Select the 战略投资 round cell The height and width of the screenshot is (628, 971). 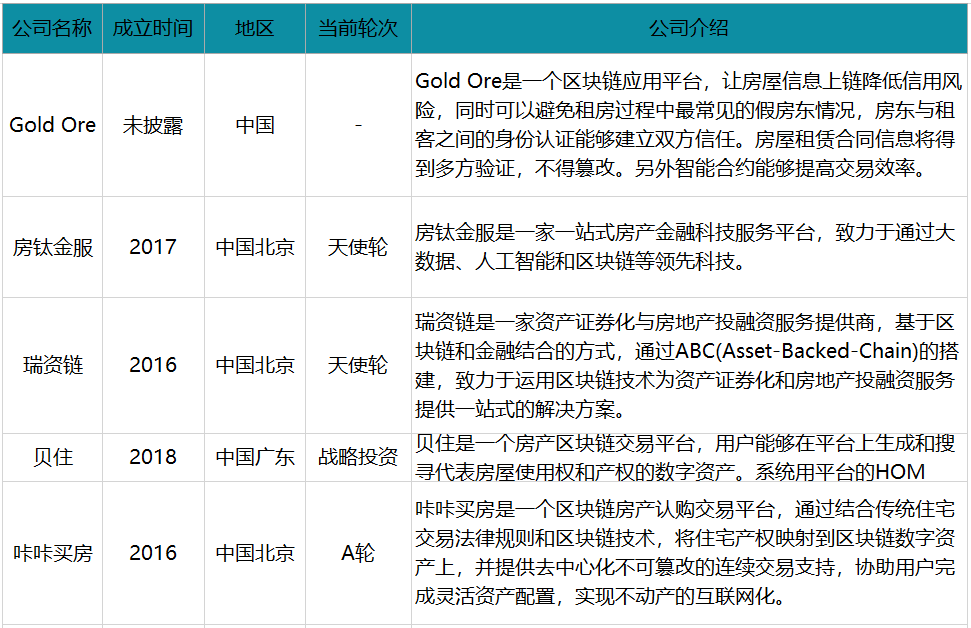(358, 457)
